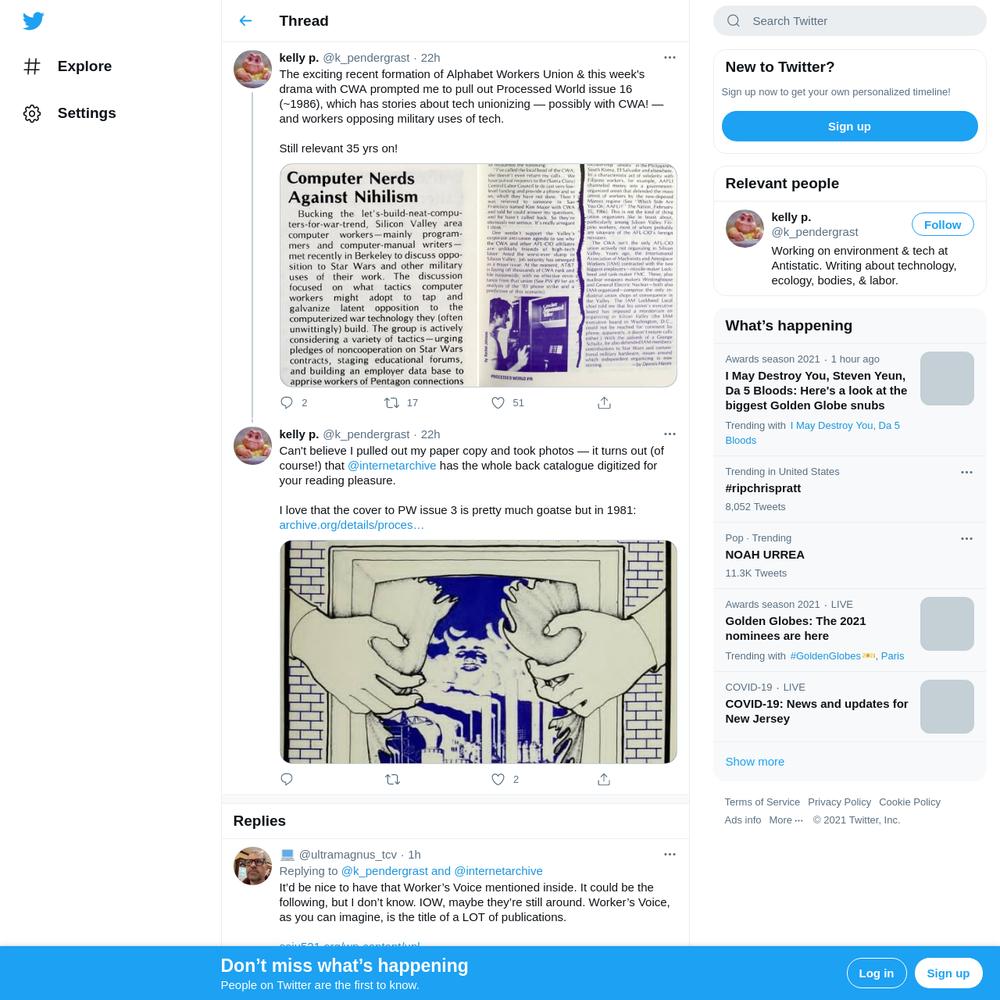Viewport: 1000px width, 1000px height.
Task: Click Log in on bottom banner
Action: [x=876, y=973]
